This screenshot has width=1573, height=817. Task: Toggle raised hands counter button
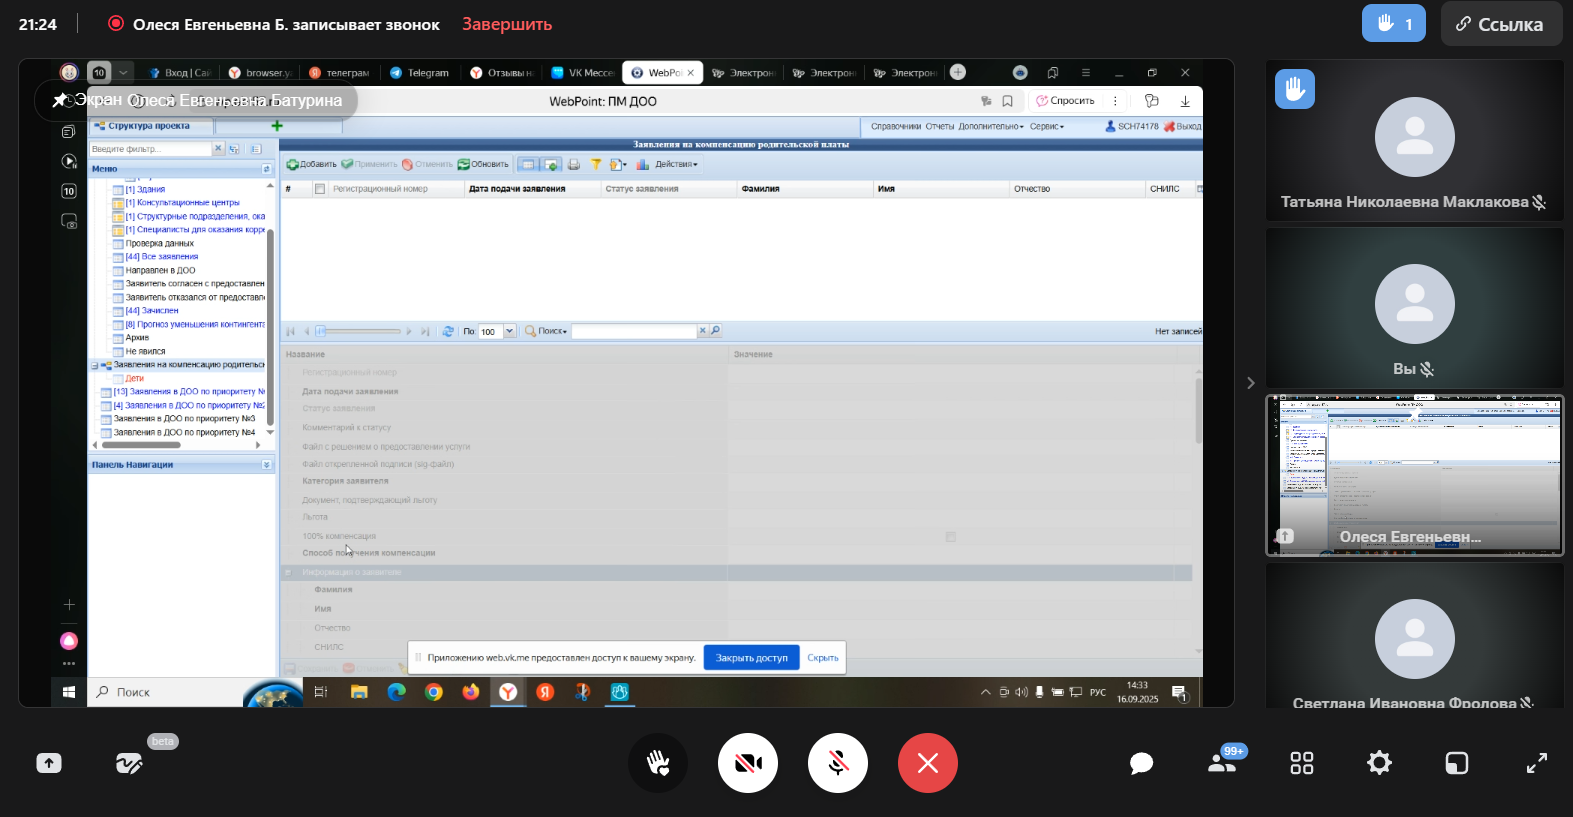point(1393,24)
